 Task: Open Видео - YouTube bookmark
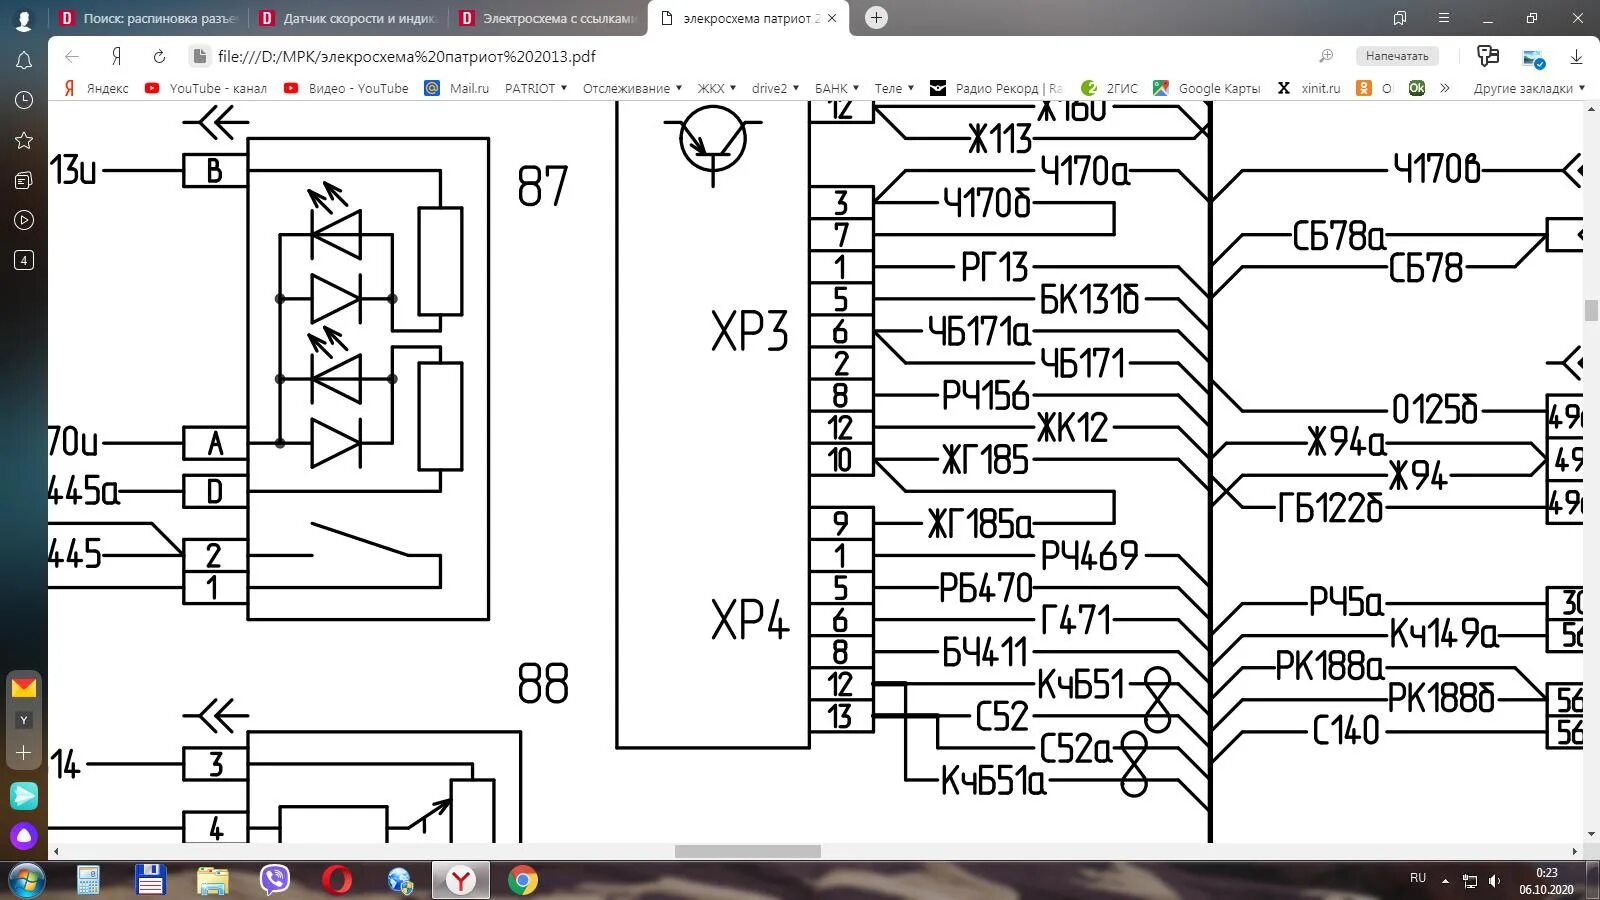[346, 88]
